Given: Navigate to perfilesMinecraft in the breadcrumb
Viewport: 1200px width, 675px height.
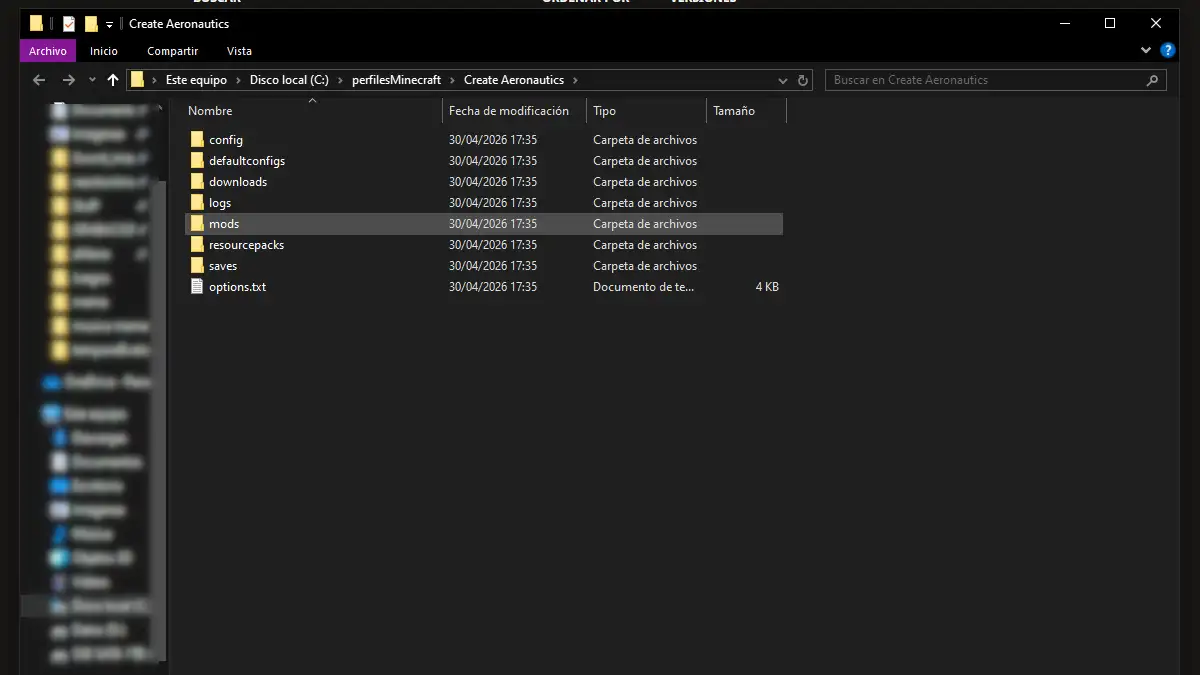Looking at the screenshot, I should pos(396,80).
